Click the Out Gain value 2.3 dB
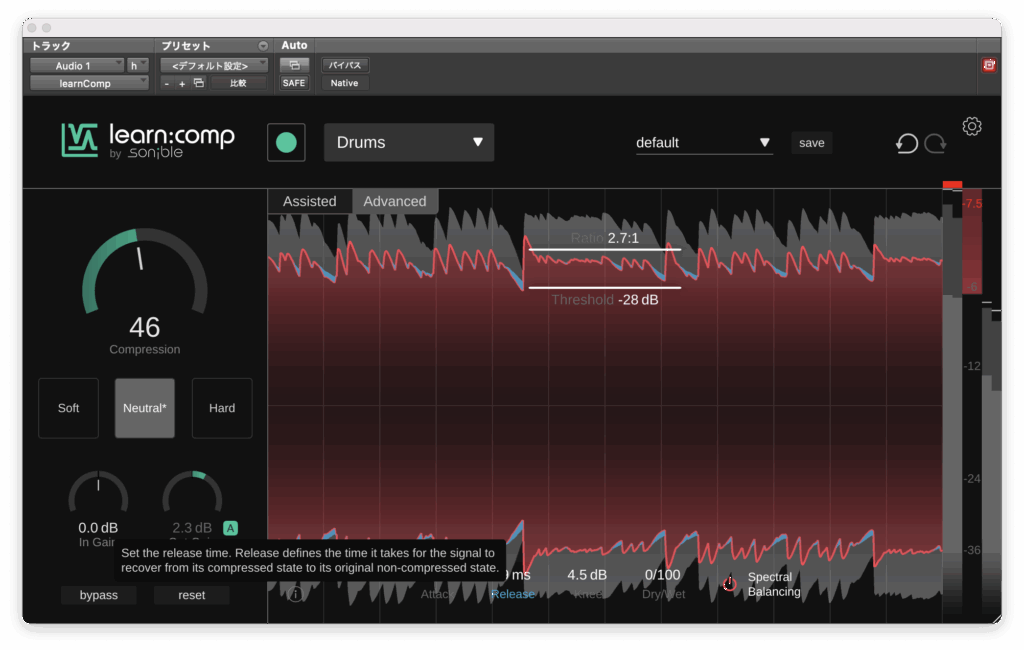The width and height of the screenshot is (1024, 650). coord(191,528)
